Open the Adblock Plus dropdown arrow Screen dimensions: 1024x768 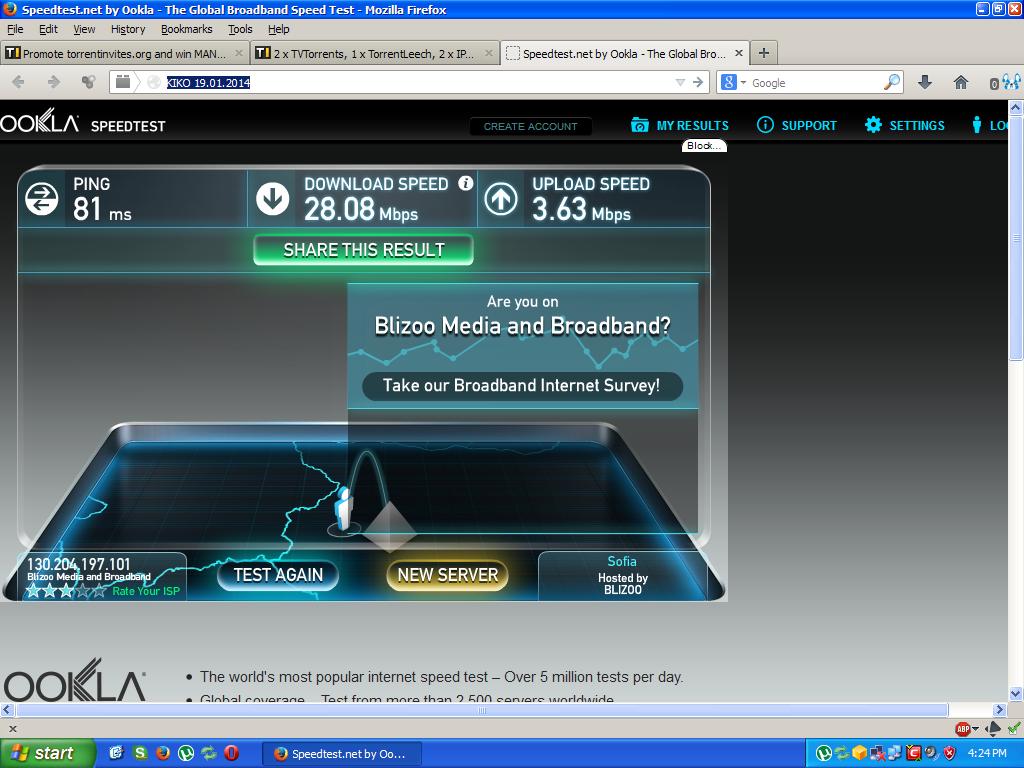[975, 729]
